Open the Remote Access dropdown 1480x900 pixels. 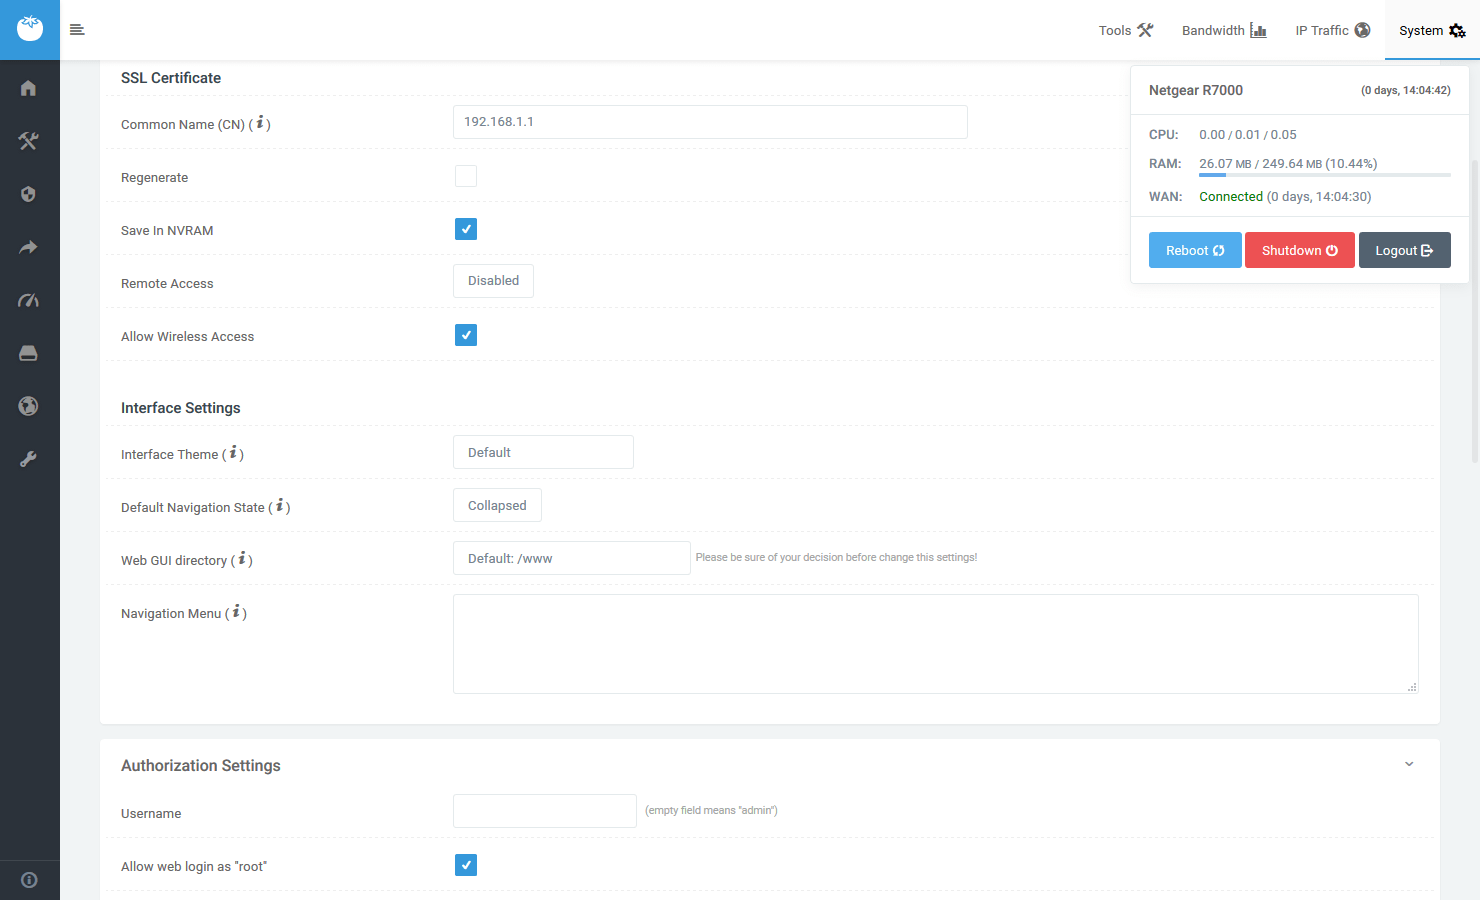click(493, 281)
